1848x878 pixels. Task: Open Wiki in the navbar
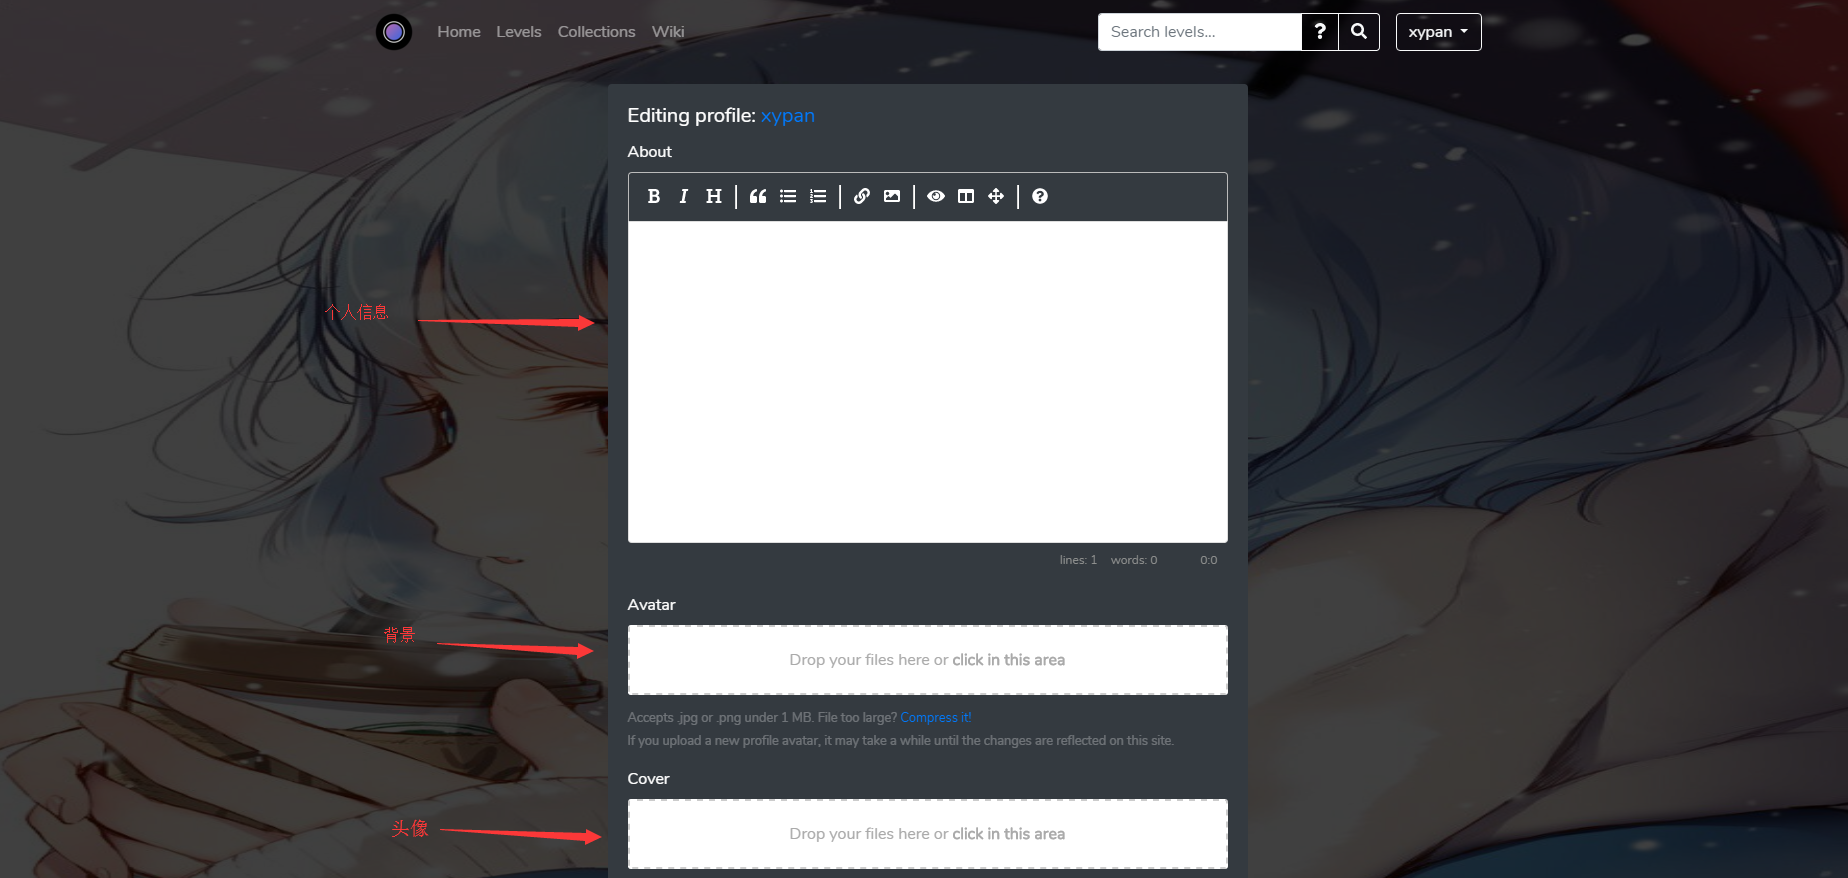[668, 32]
